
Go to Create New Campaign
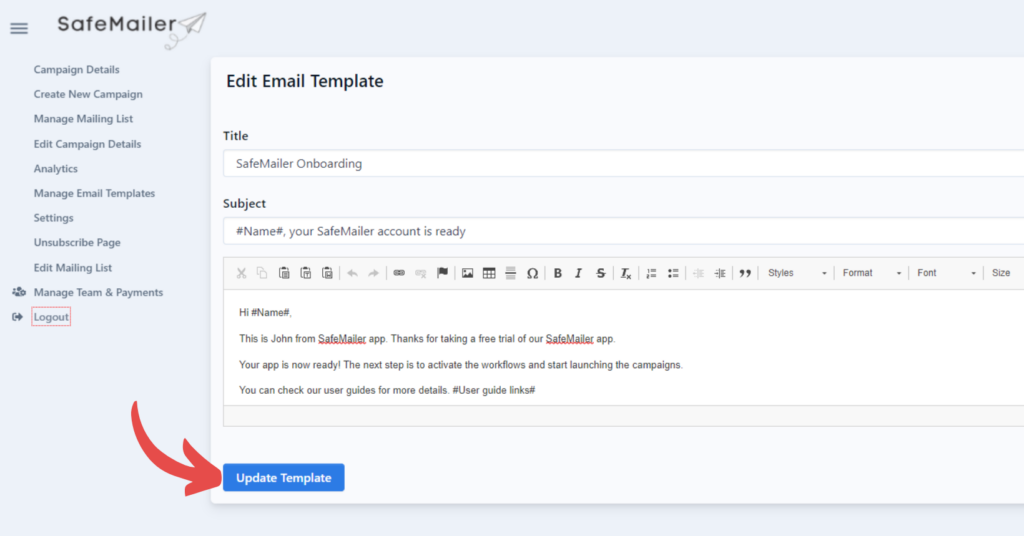click(88, 94)
